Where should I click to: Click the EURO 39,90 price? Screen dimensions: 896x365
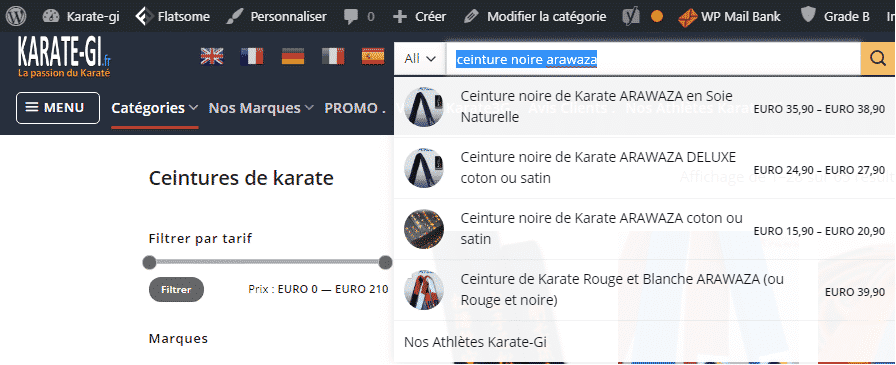click(x=855, y=292)
